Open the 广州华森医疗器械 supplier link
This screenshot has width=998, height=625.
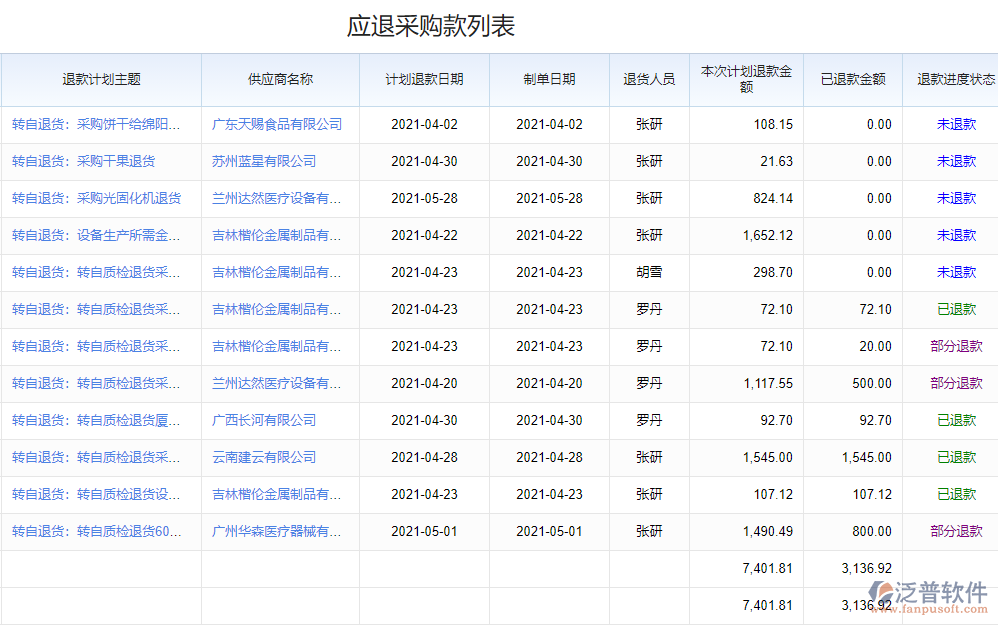tap(277, 532)
